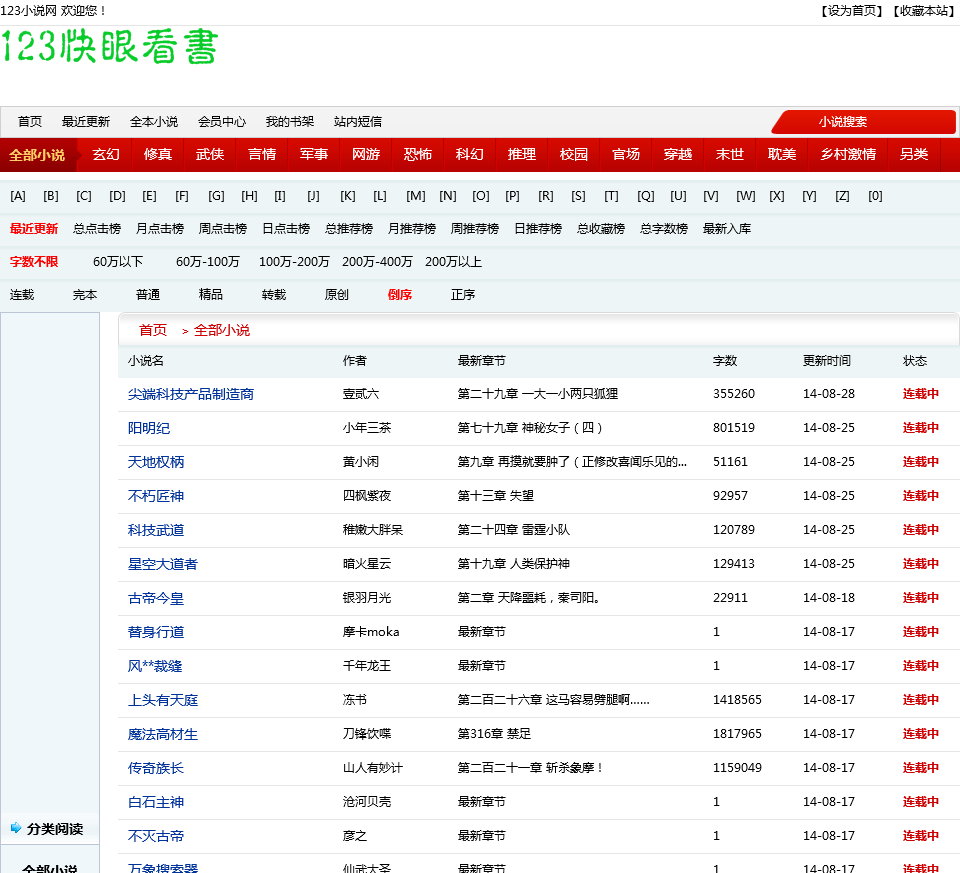This screenshot has height=873, width=960.
Task: Select the 科幻 category tab
Action: [x=470, y=154]
